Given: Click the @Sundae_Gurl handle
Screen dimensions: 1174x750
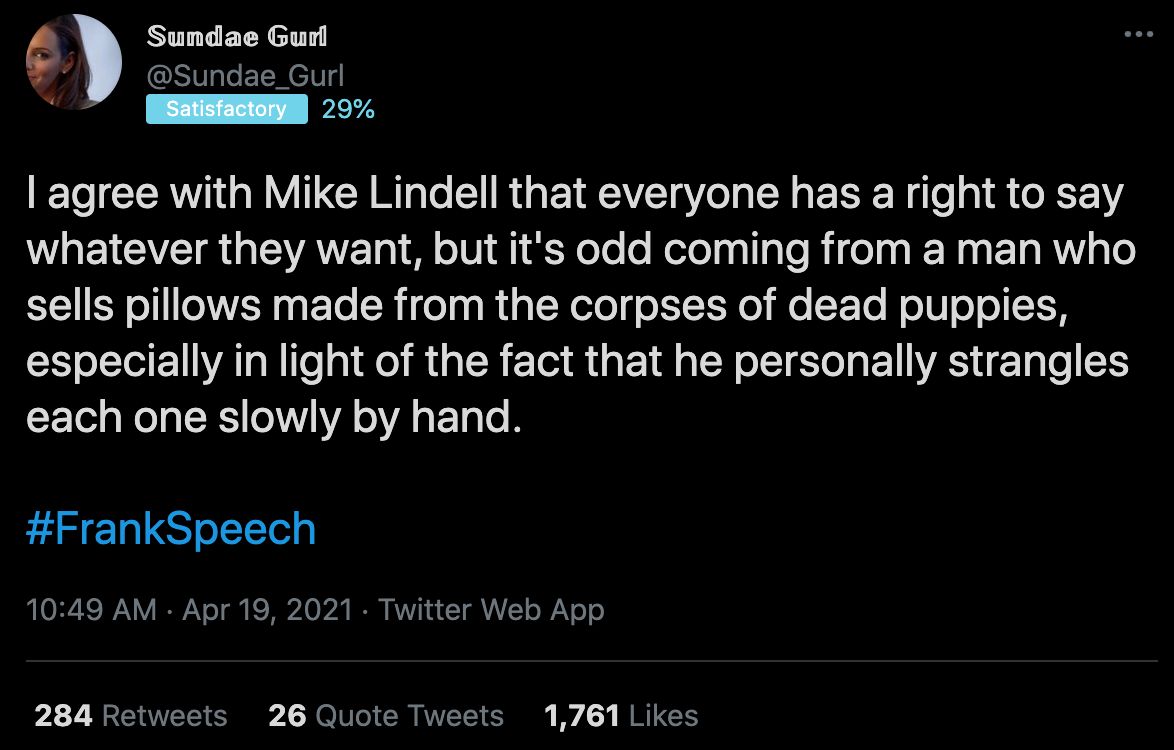Looking at the screenshot, I should pos(245,74).
